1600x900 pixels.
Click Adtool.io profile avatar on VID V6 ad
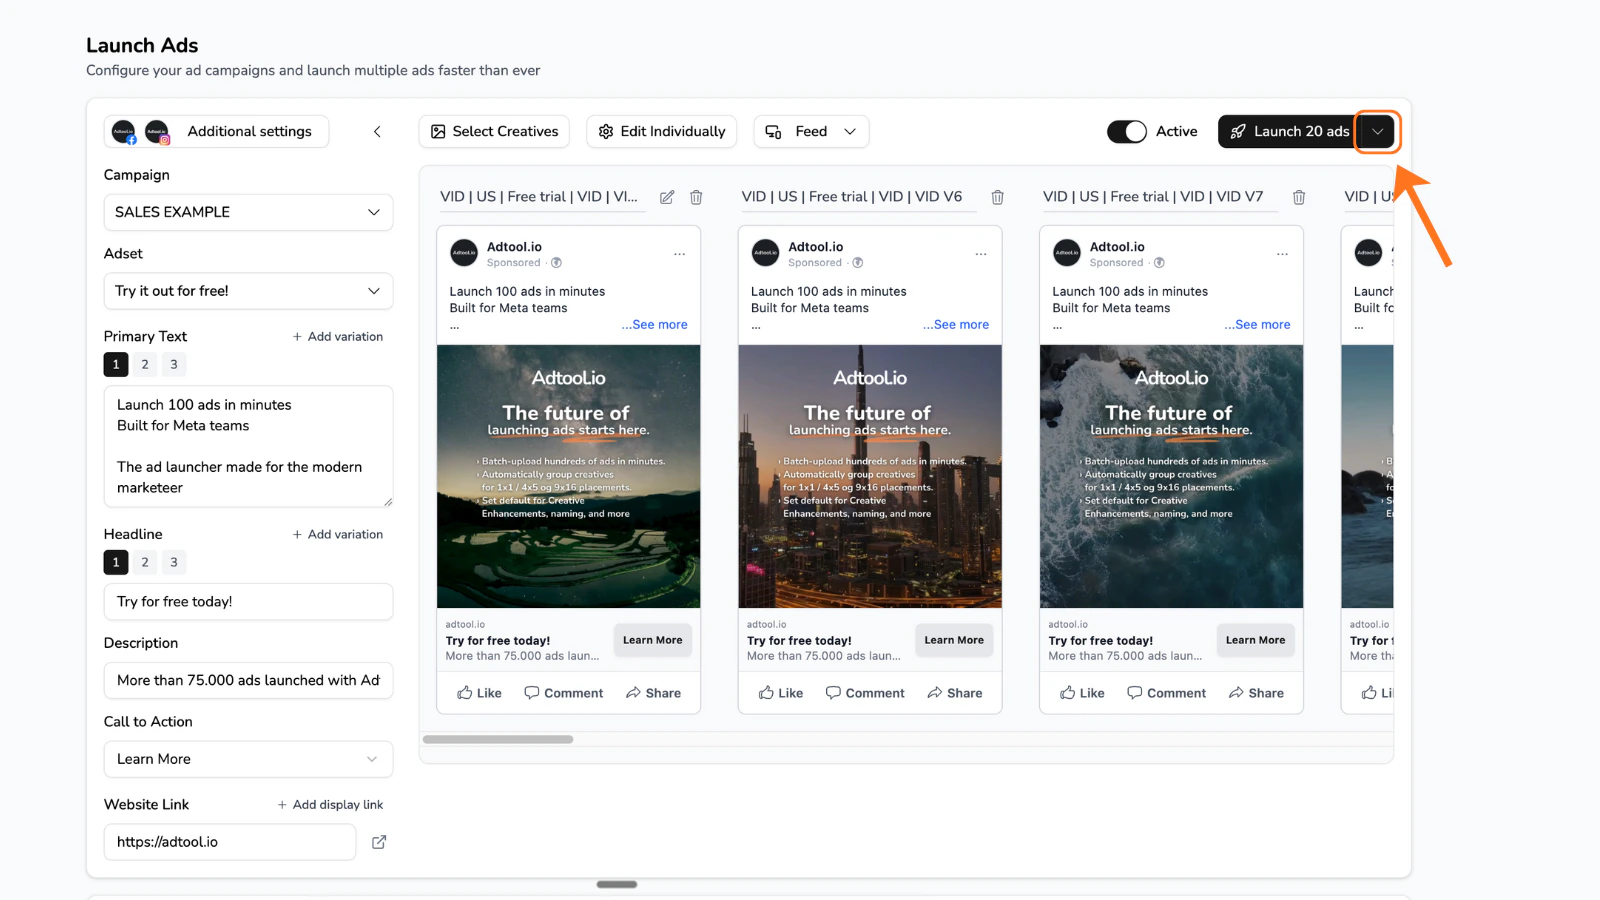pyautogui.click(x=765, y=253)
